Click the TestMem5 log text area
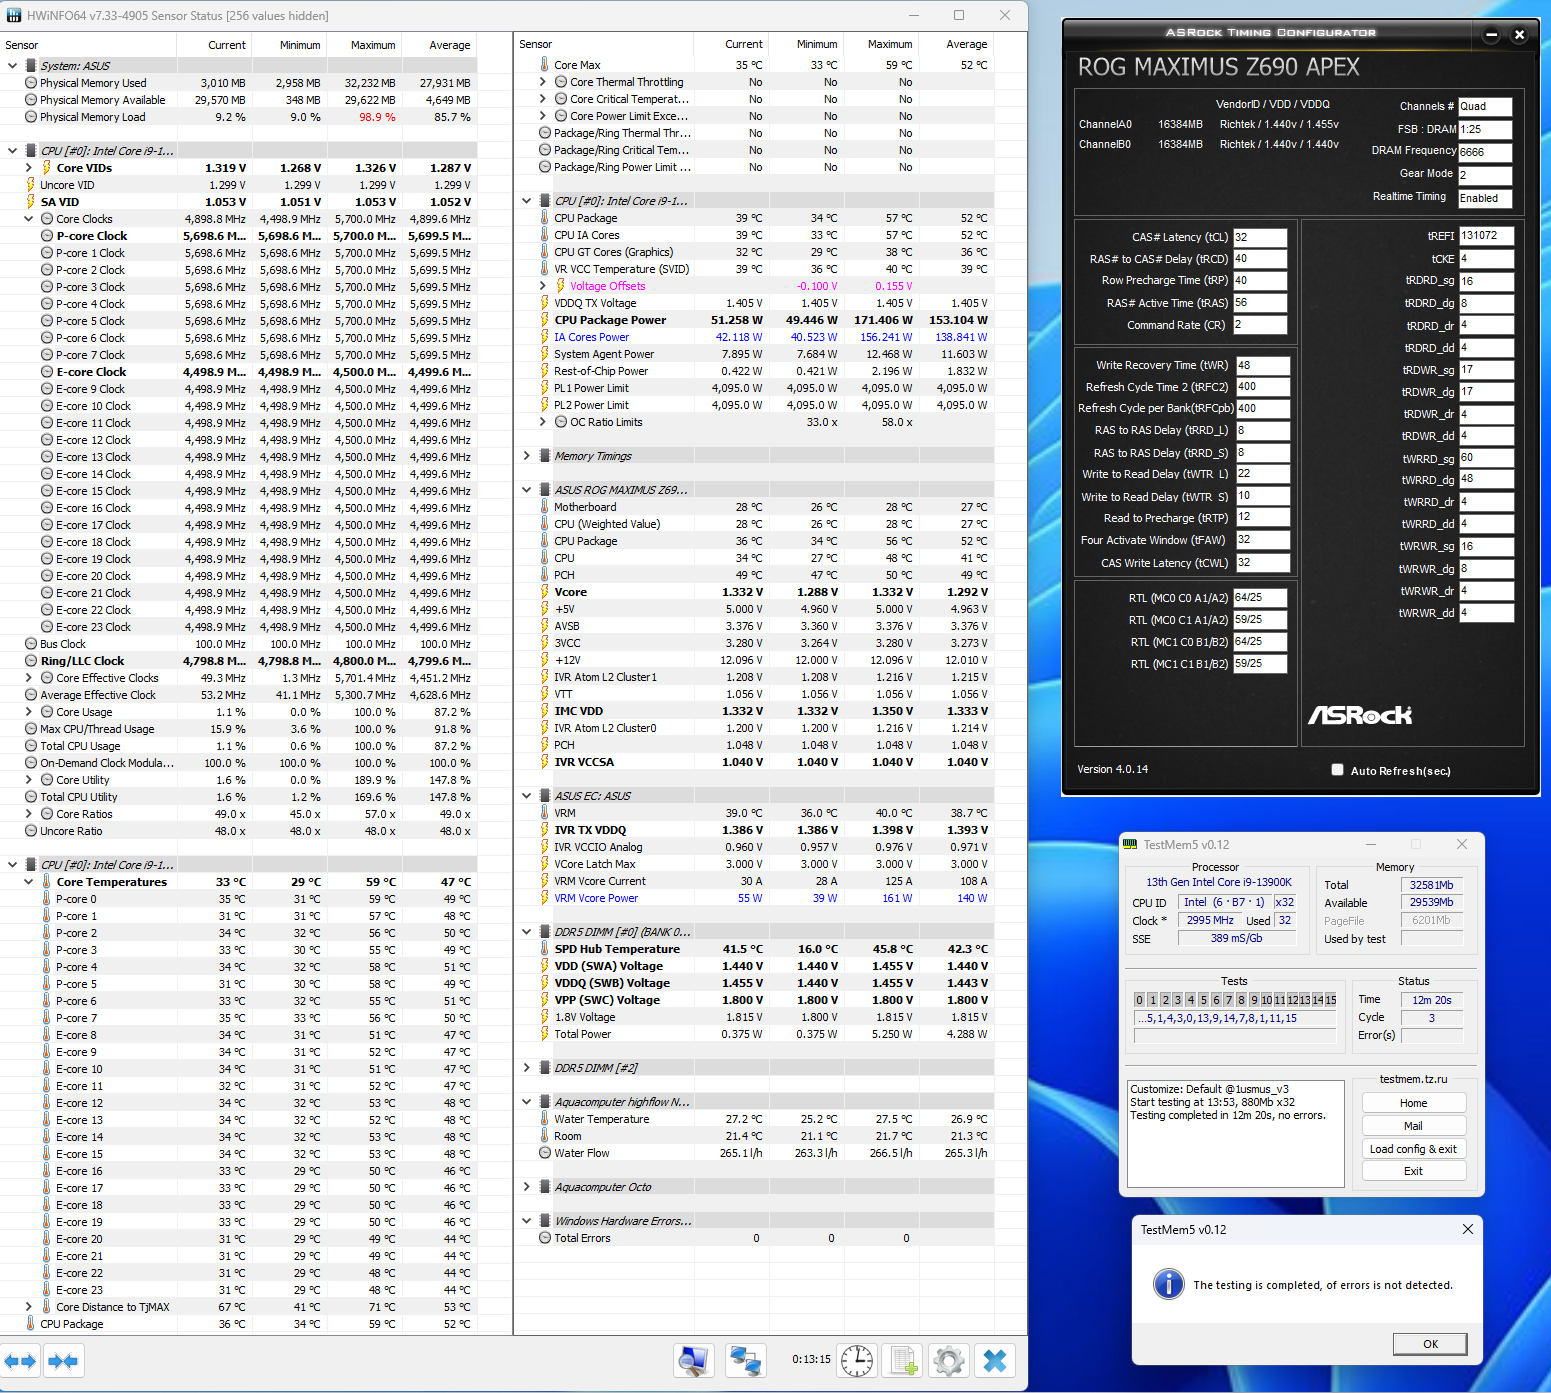 click(x=1235, y=1132)
